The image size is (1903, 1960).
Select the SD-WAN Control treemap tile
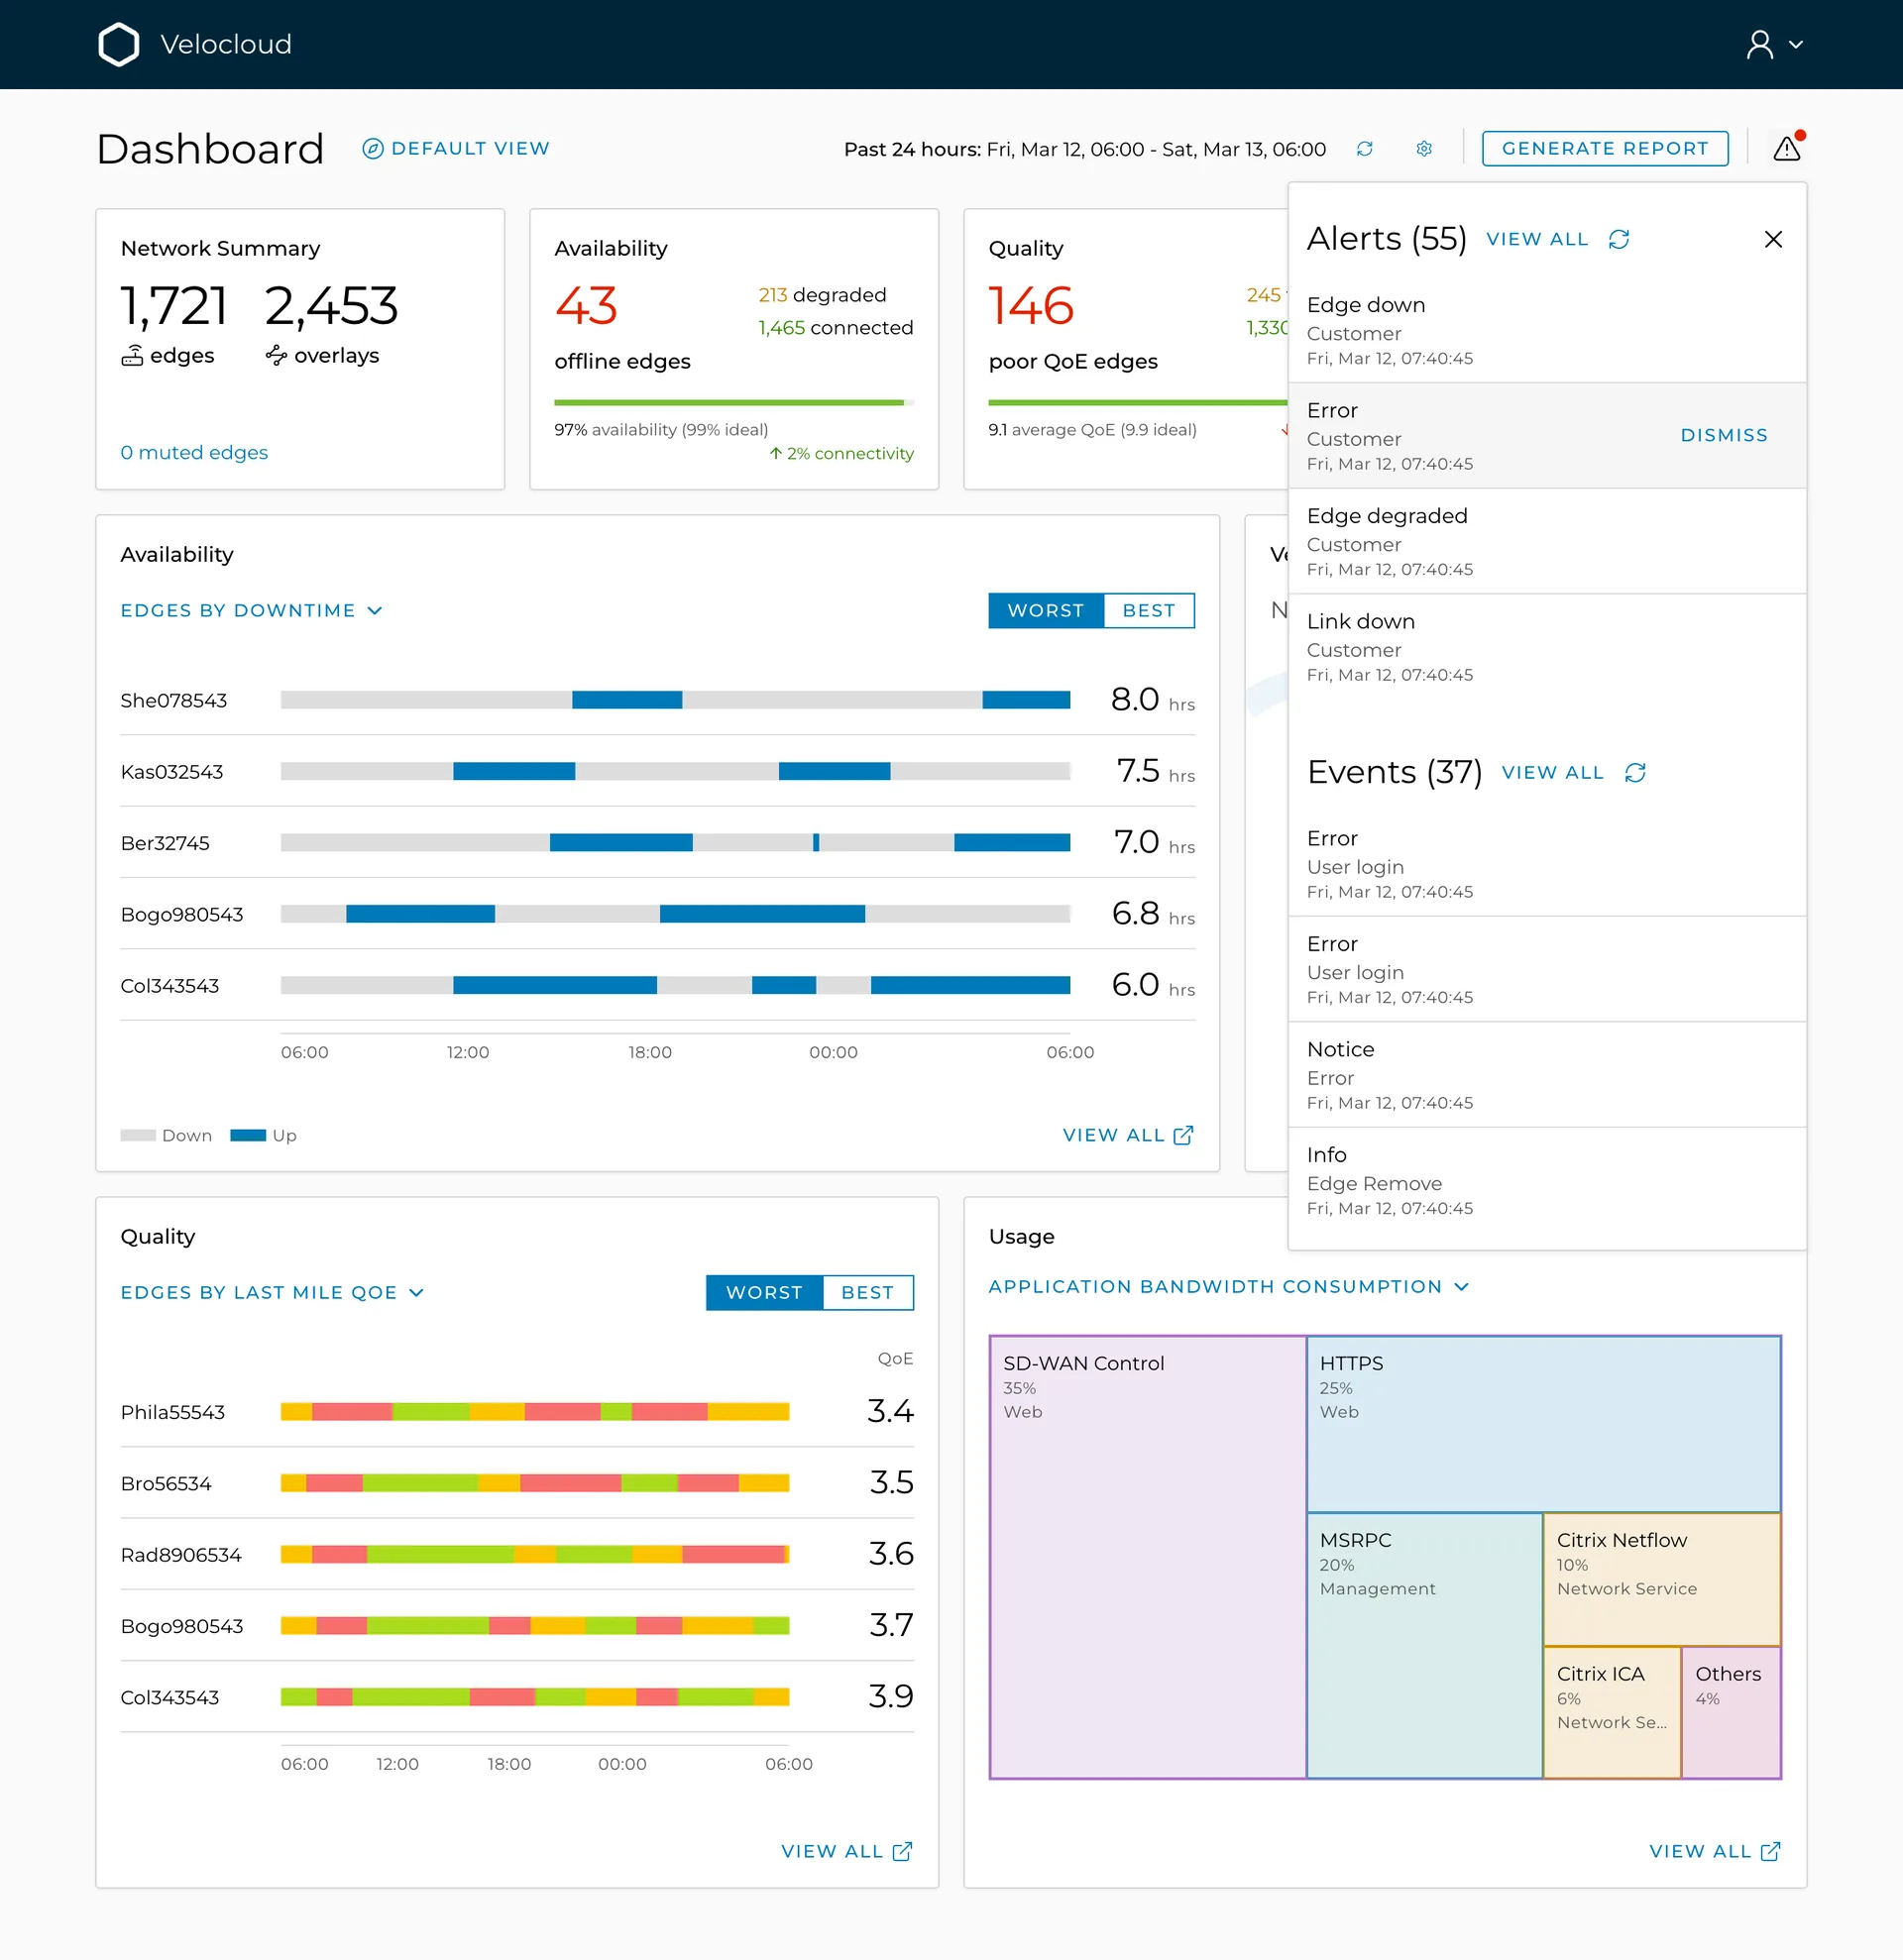(1147, 1556)
